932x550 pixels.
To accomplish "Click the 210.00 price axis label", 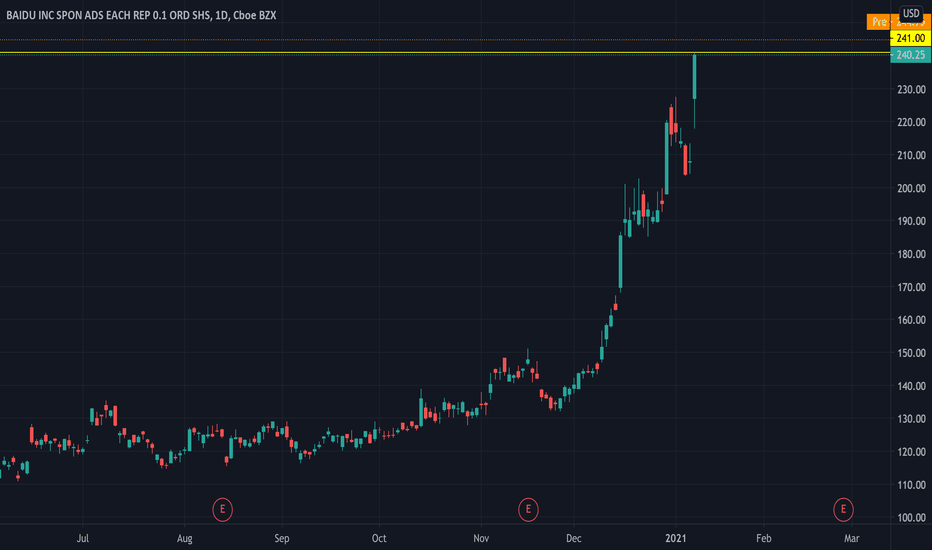I will click(911, 155).
